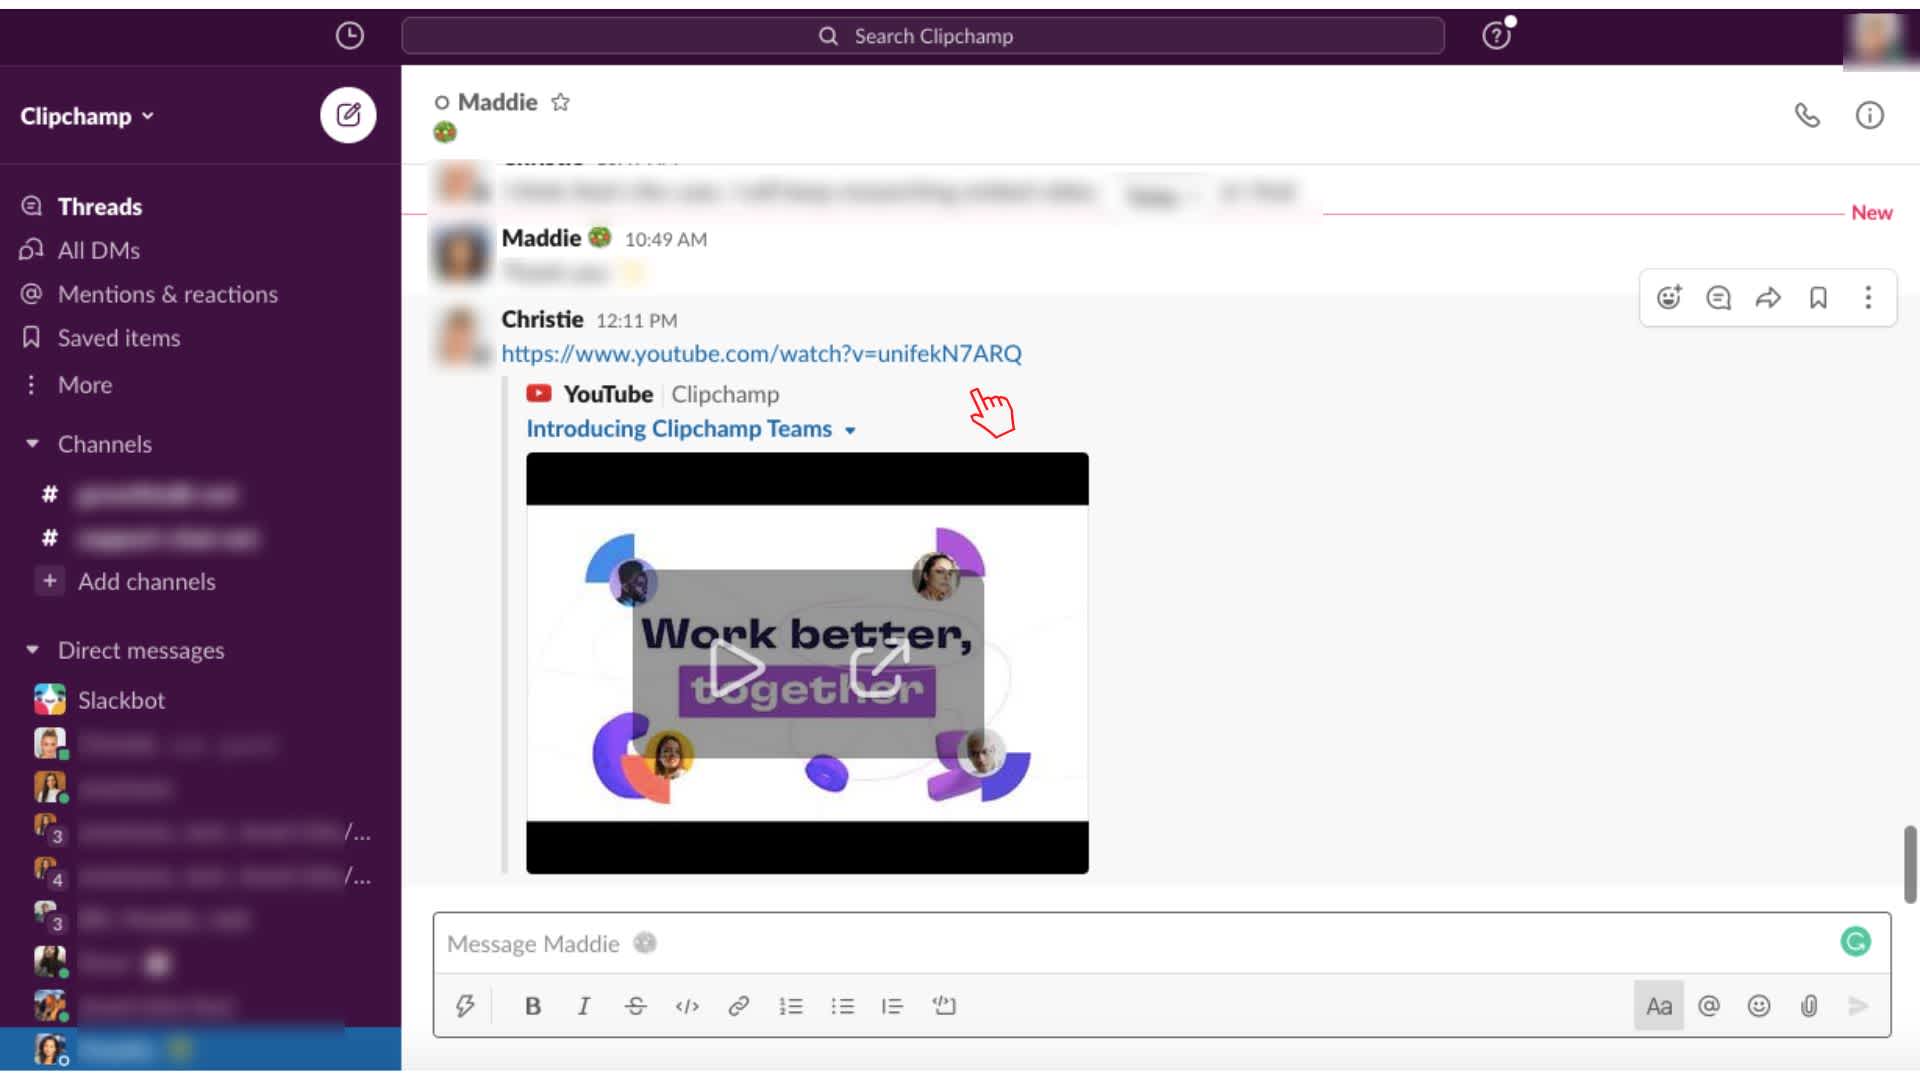This screenshot has width=1920, height=1080.
Task: Insert a code block
Action: tap(944, 1006)
